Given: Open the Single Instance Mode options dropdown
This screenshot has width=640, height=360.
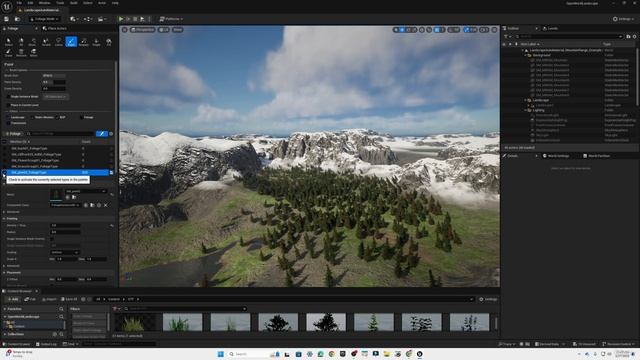Looking at the screenshot, I should [55, 97].
